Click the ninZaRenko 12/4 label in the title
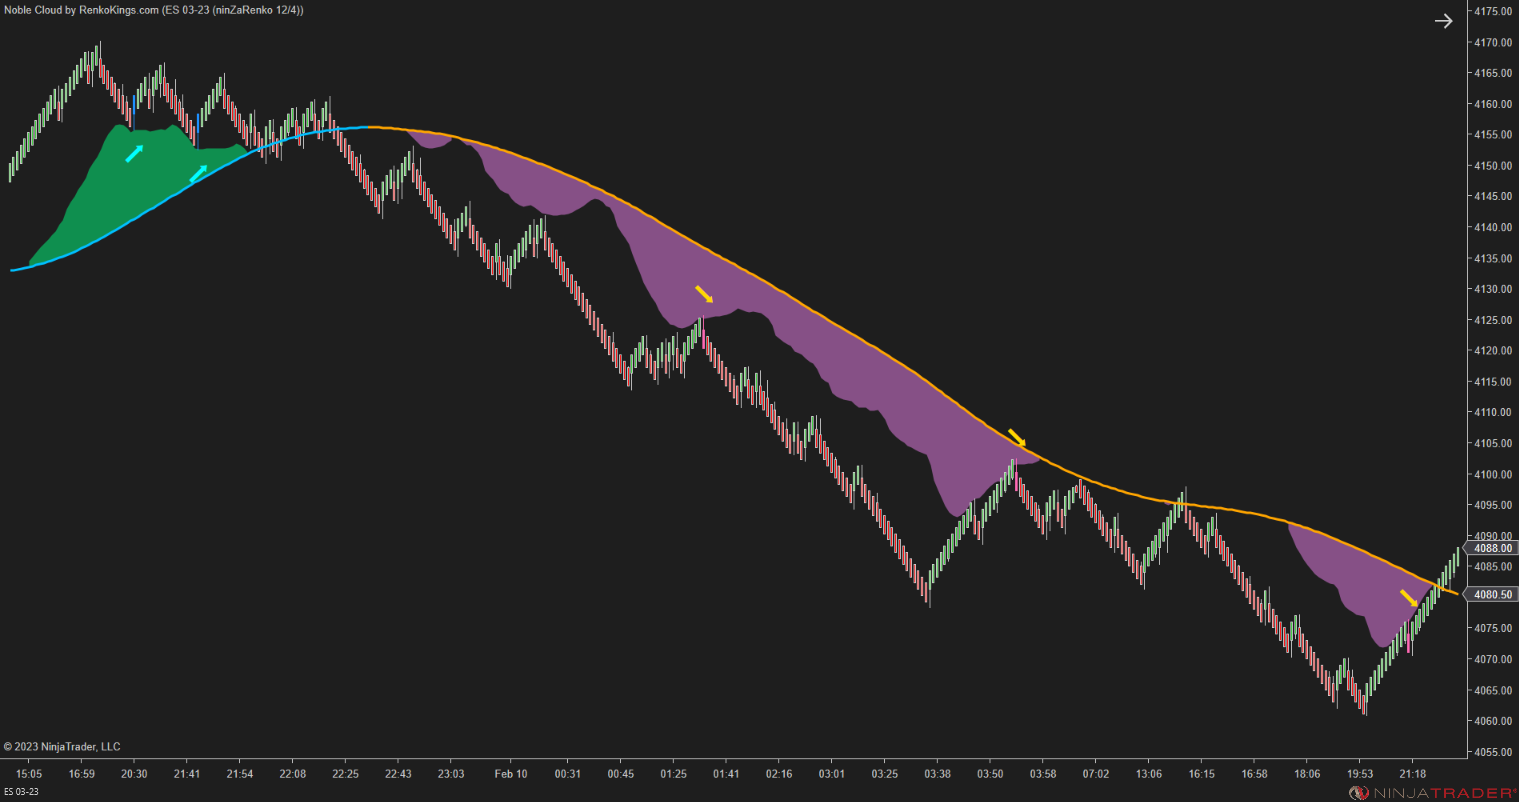This screenshot has width=1519, height=802. coord(256,8)
